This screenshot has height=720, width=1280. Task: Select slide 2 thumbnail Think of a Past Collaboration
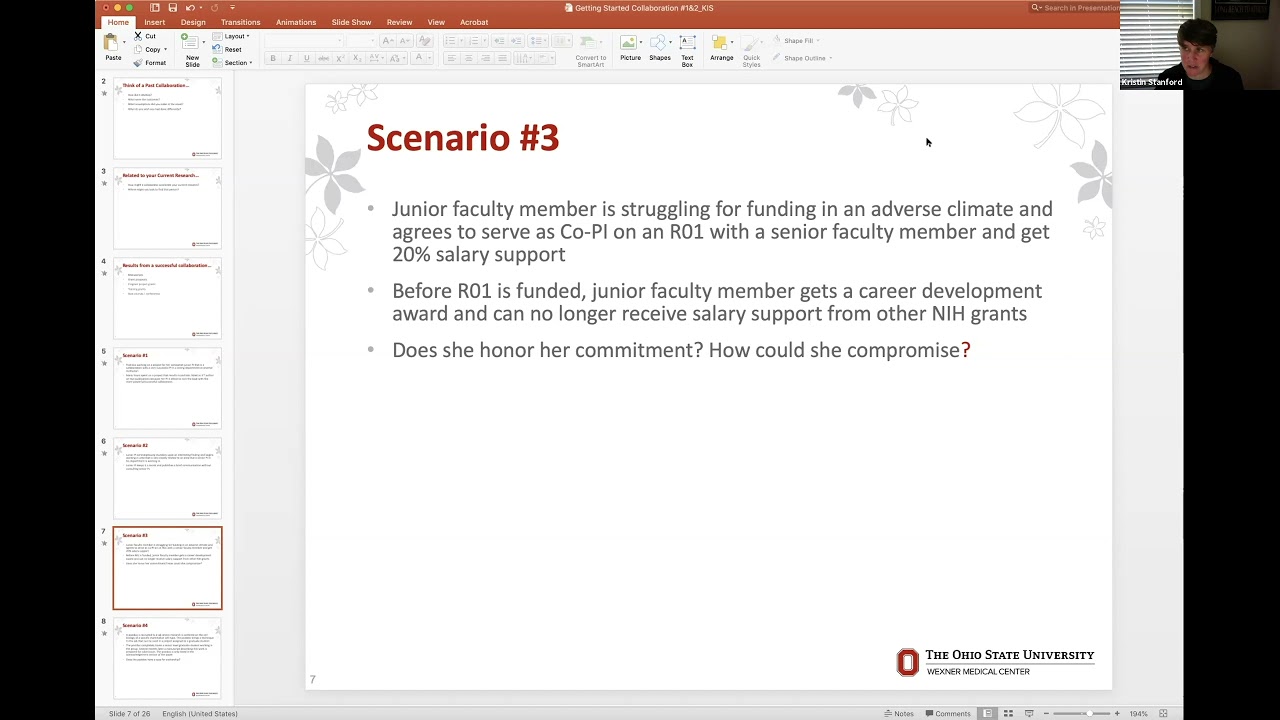[167, 118]
